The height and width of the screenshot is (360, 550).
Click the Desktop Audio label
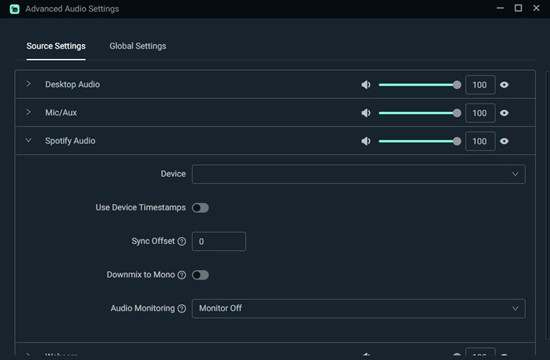[x=73, y=85]
